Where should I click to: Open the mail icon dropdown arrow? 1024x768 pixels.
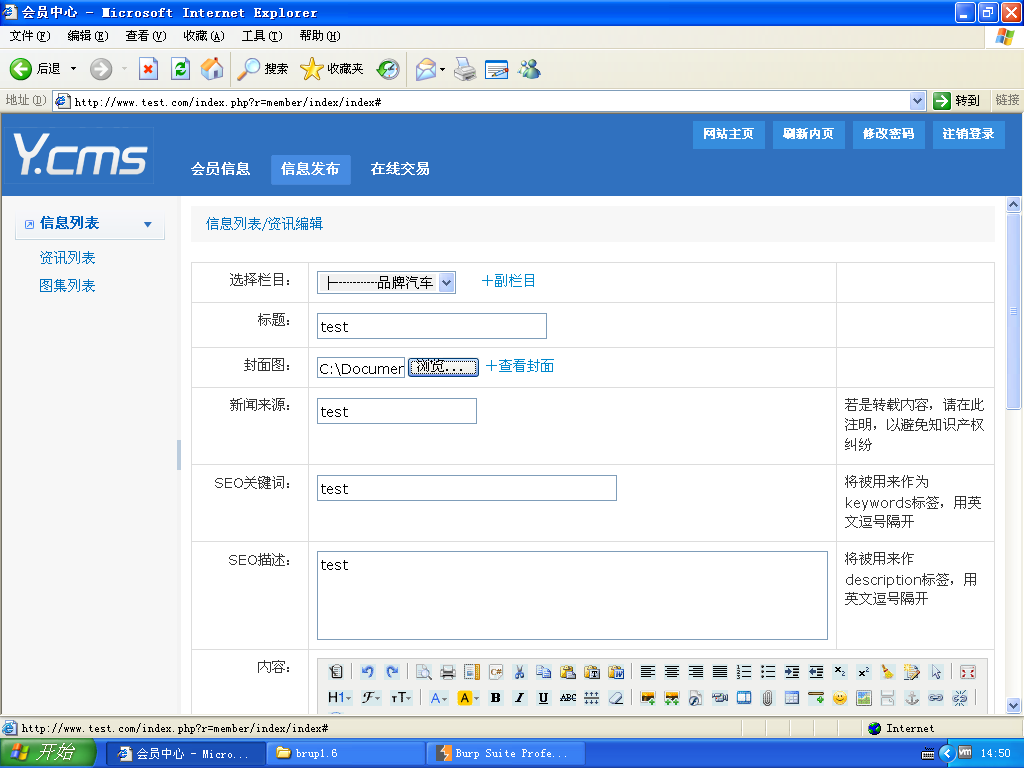click(x=442, y=69)
